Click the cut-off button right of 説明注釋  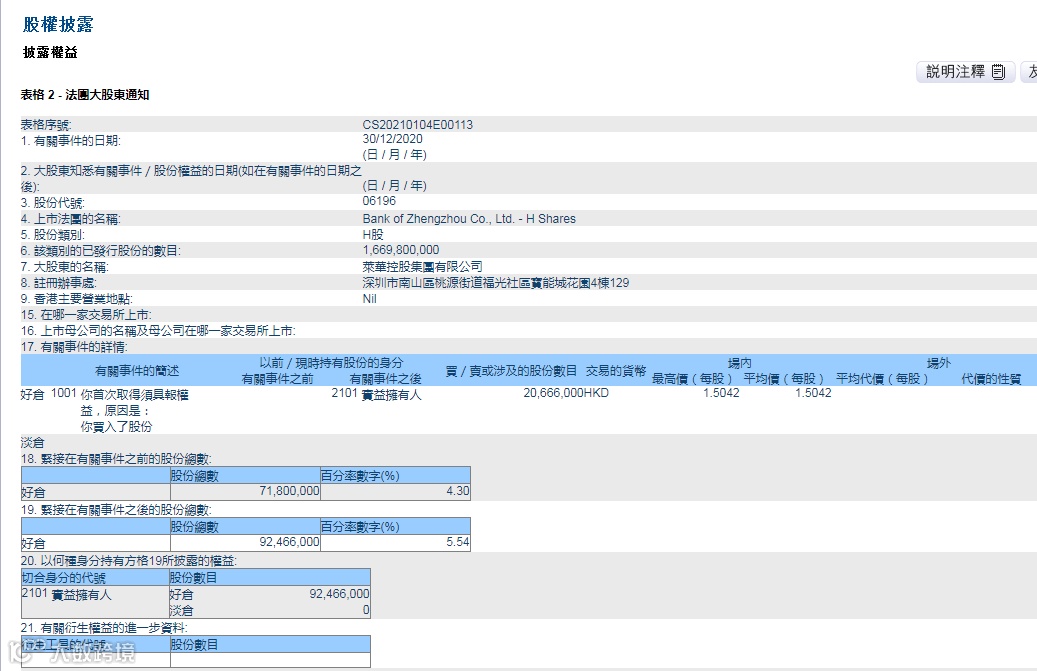coord(1030,71)
